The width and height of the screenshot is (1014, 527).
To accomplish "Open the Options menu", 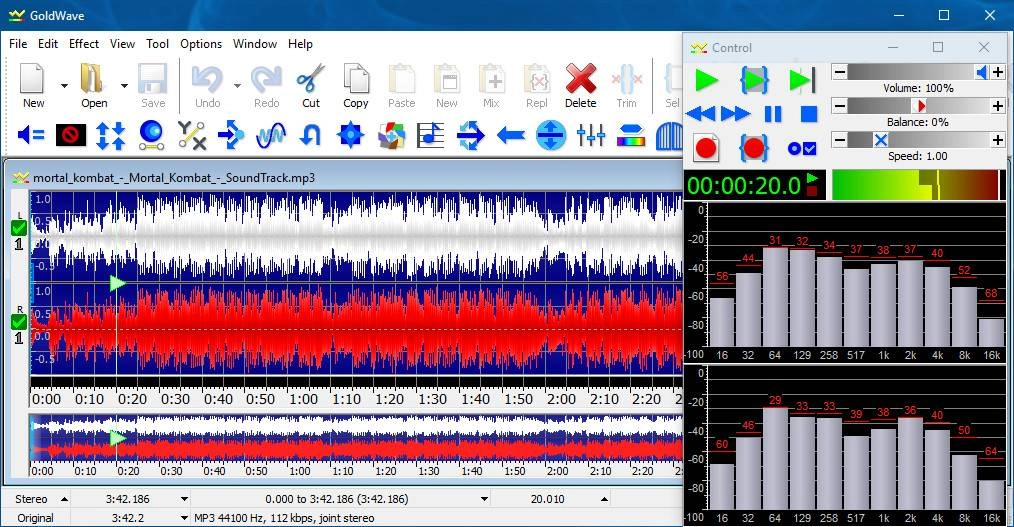I will (x=201, y=44).
